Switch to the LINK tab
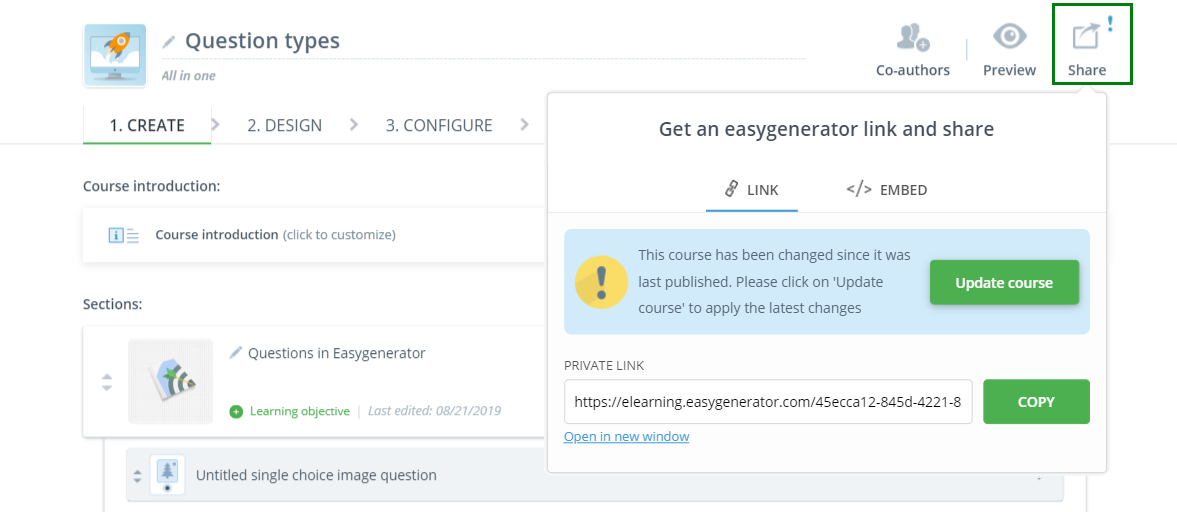Image resolution: width=1177 pixels, height=512 pixels. tap(751, 190)
